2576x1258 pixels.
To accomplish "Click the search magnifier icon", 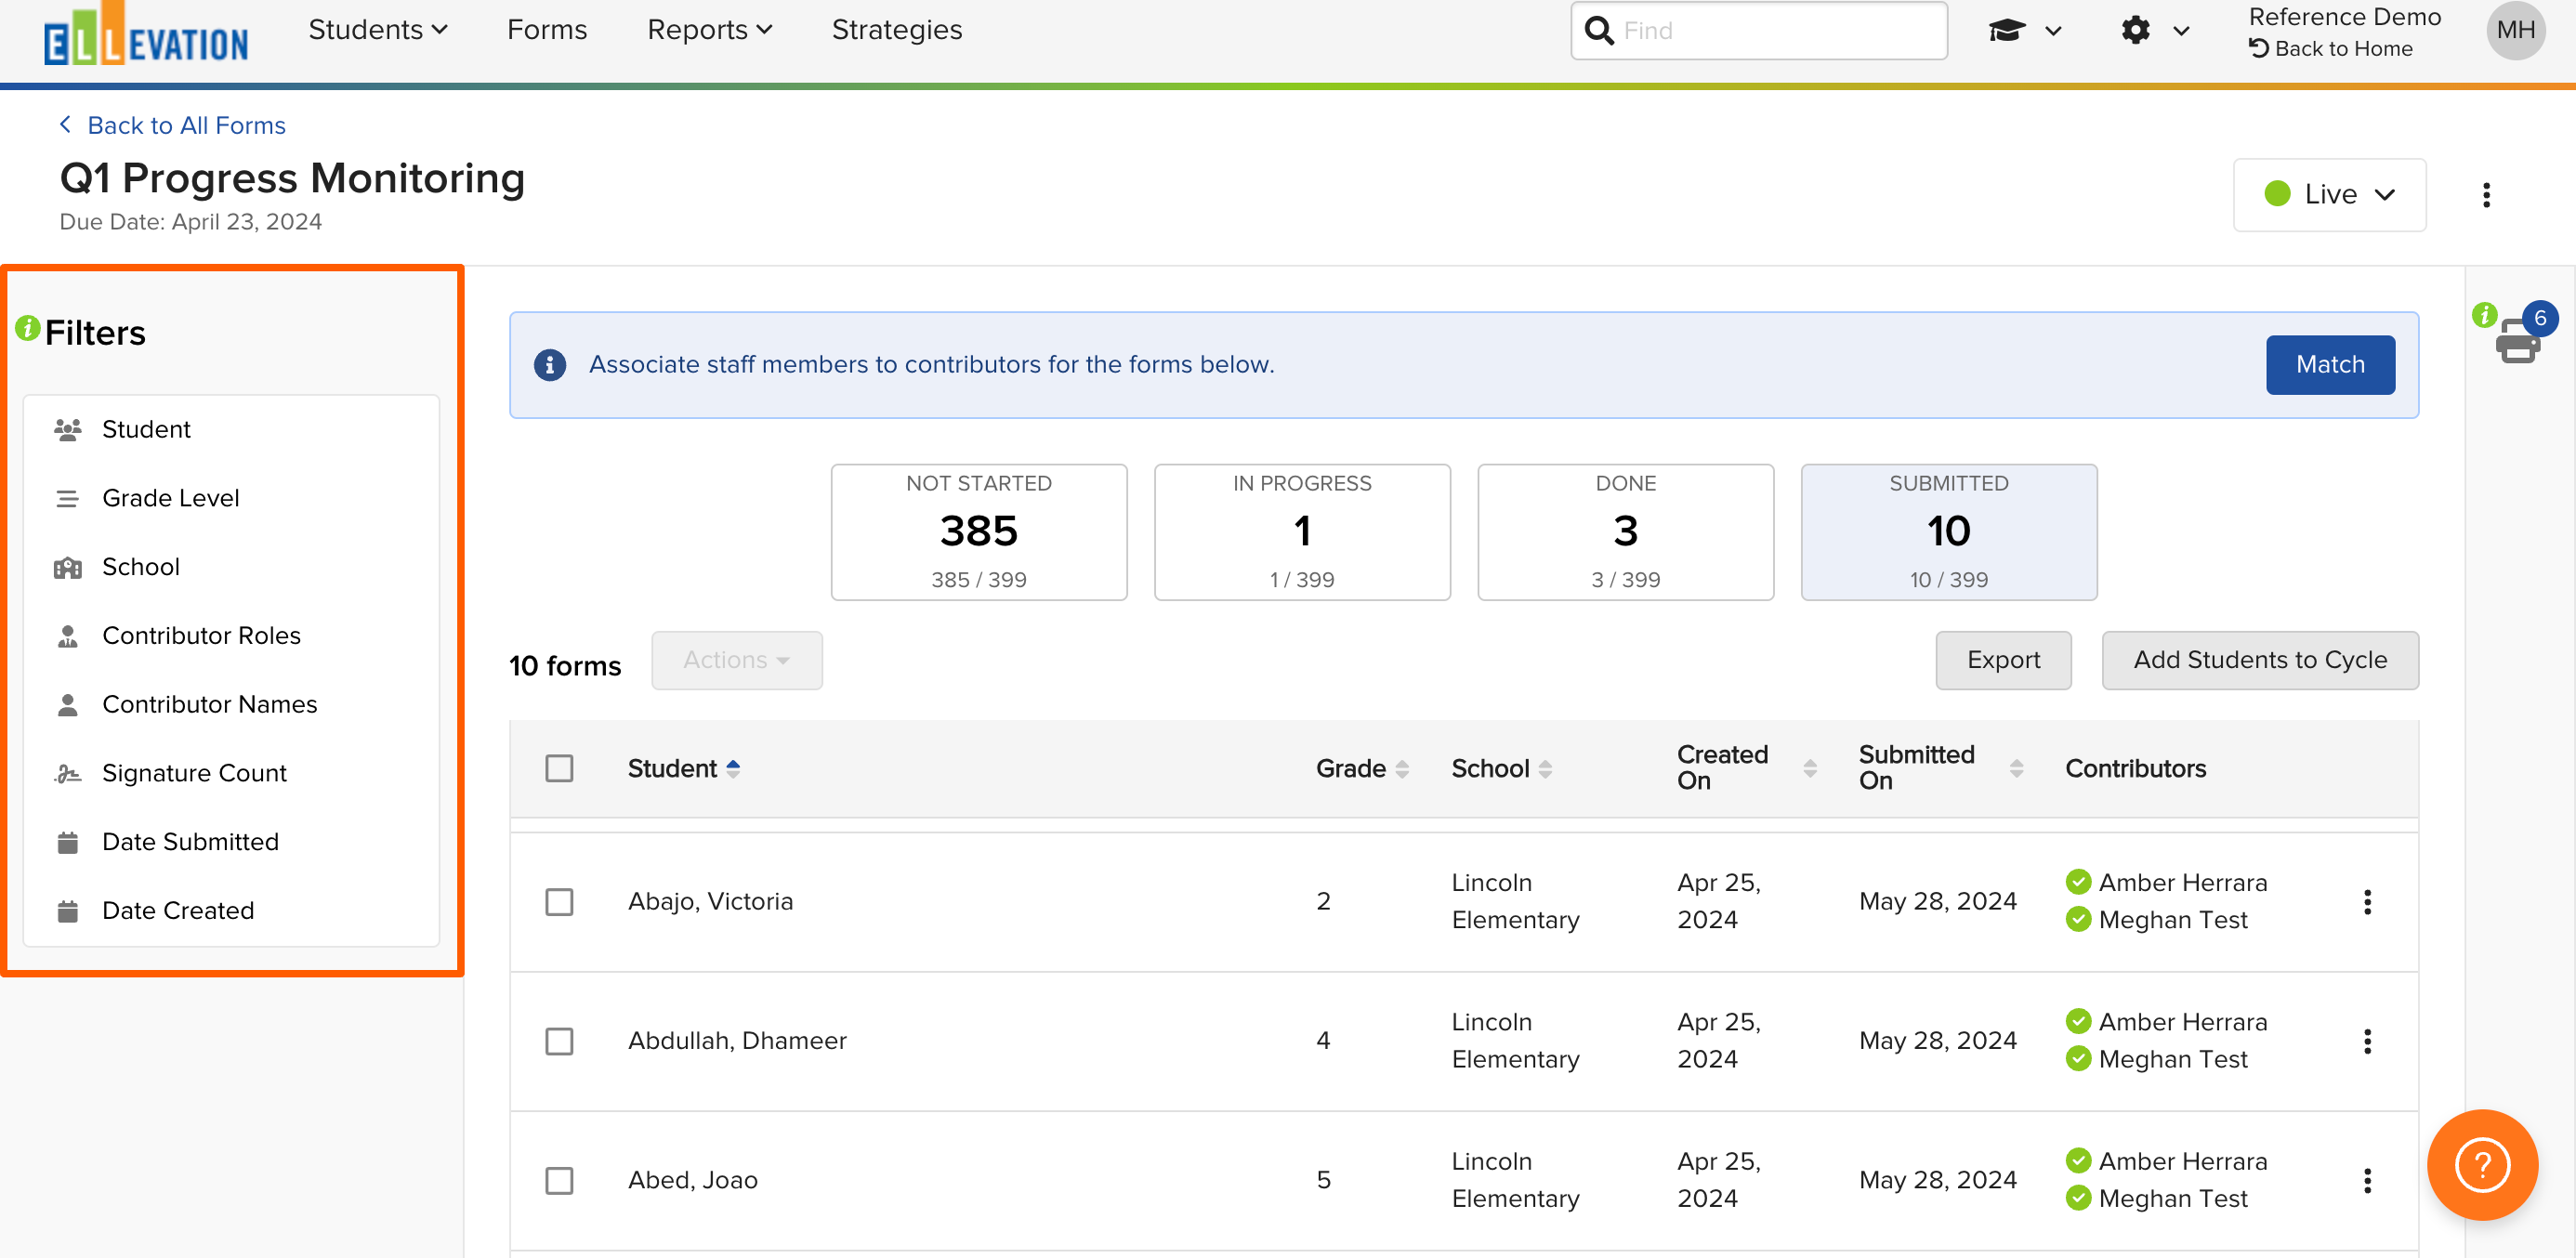I will click(x=1599, y=31).
